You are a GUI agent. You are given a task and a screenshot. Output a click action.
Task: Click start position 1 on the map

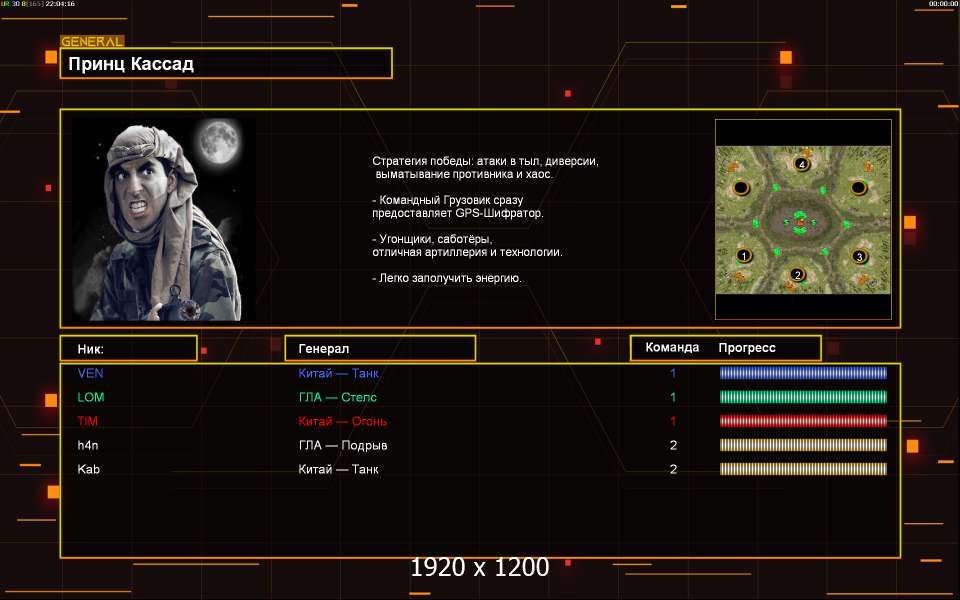coord(742,256)
